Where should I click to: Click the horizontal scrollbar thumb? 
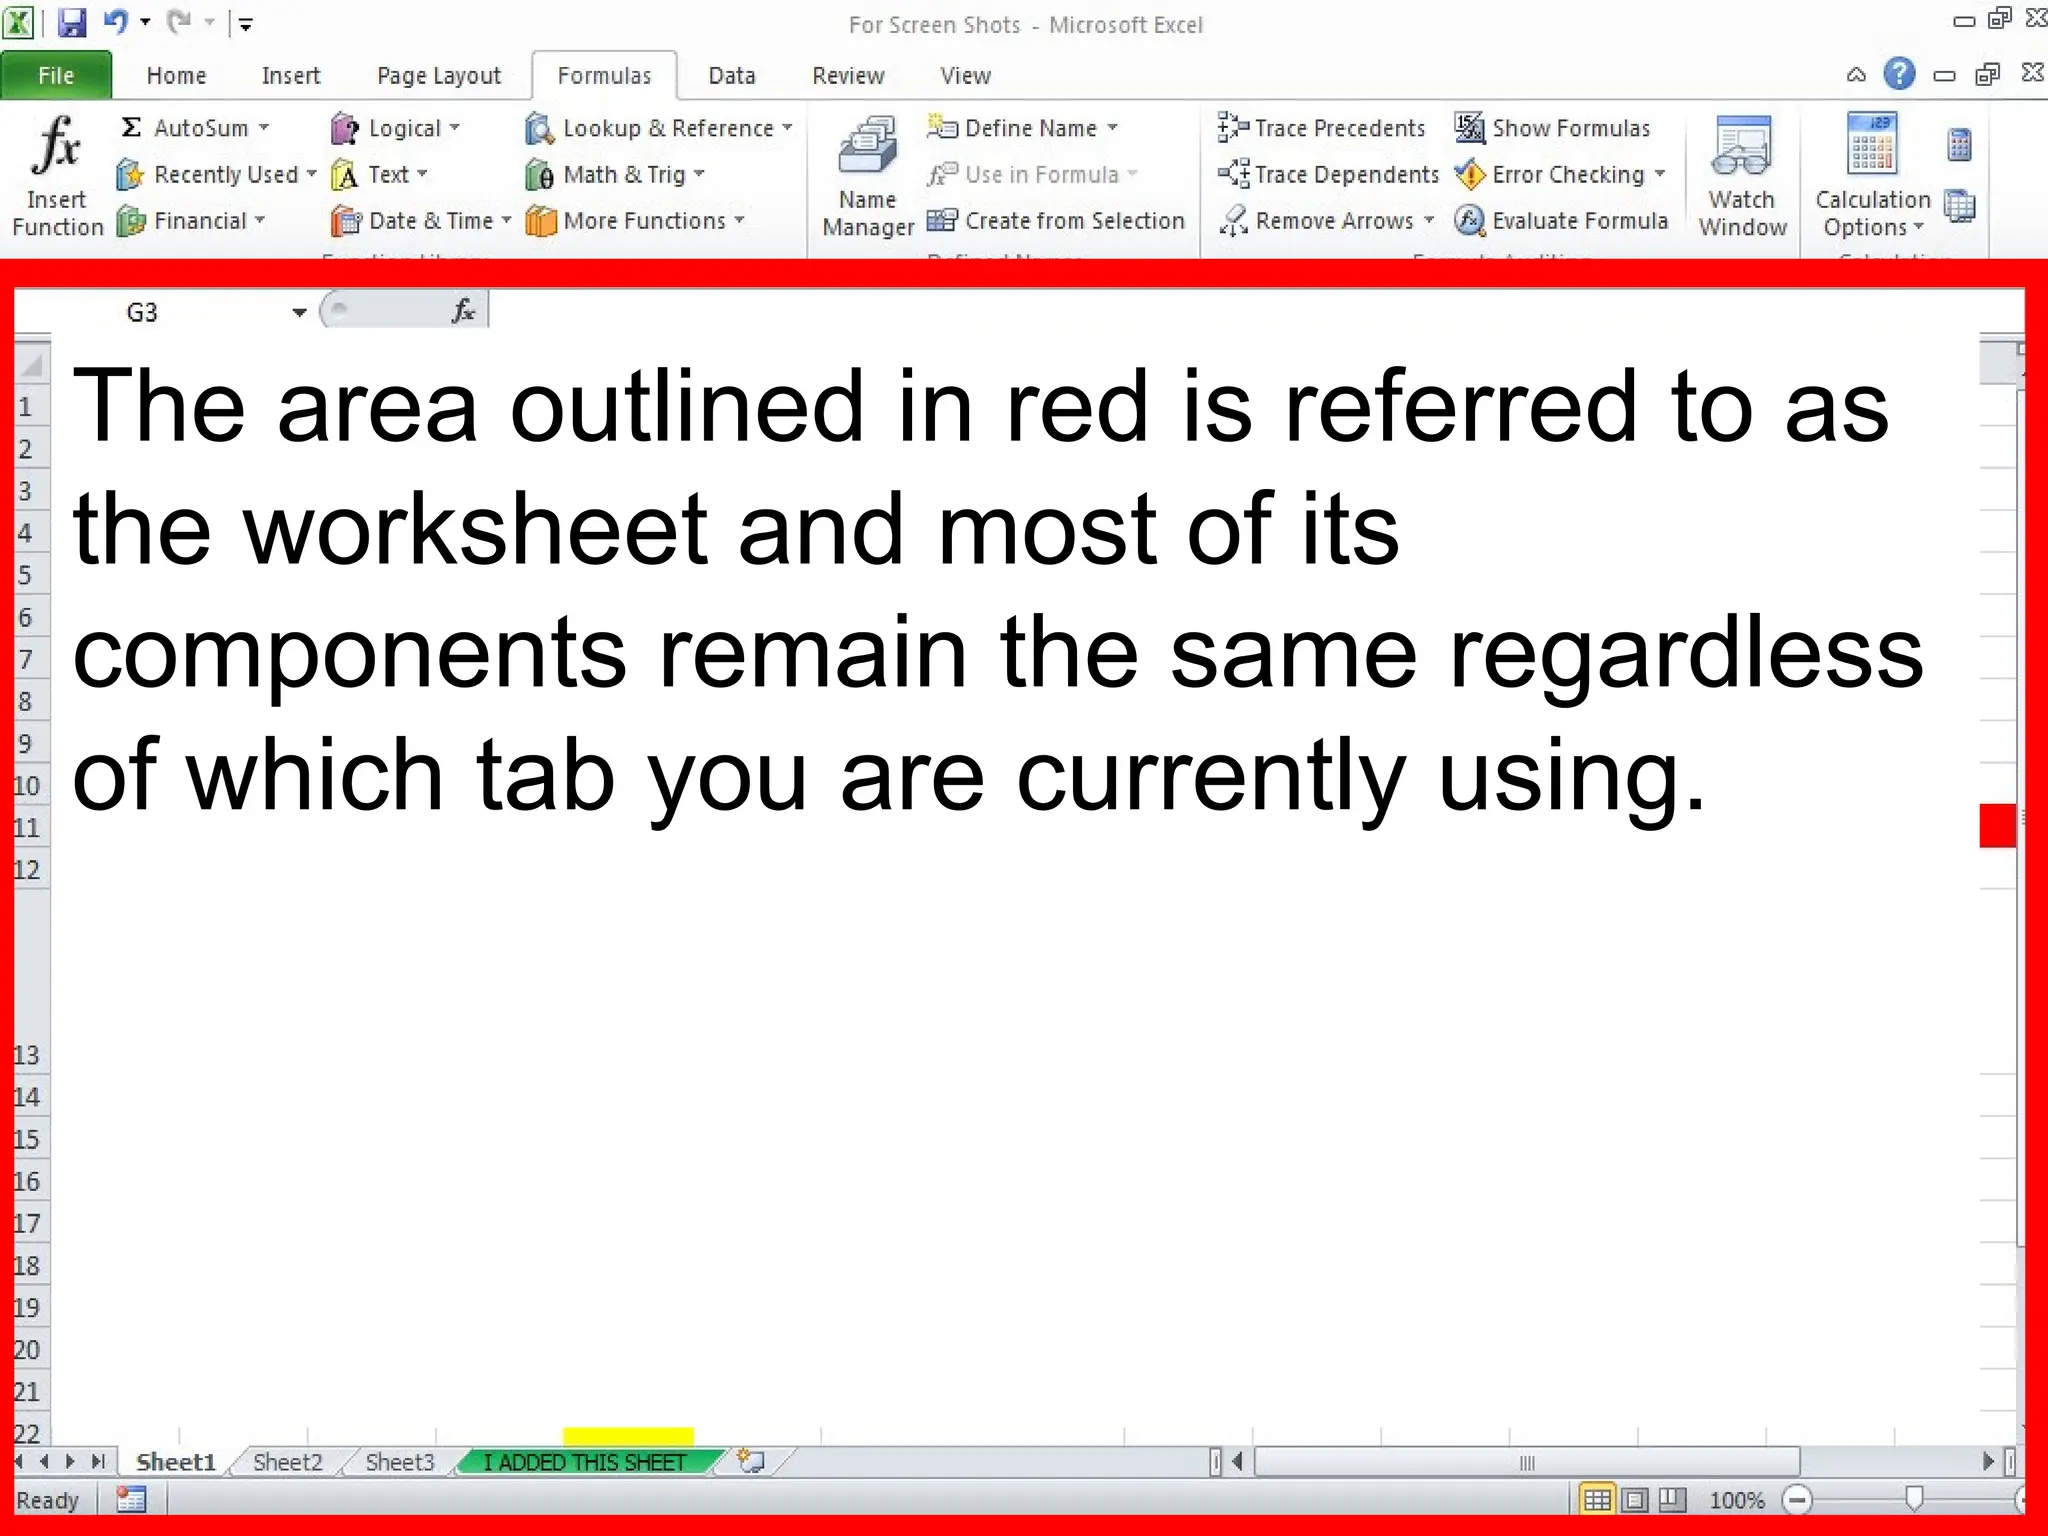coord(1526,1462)
